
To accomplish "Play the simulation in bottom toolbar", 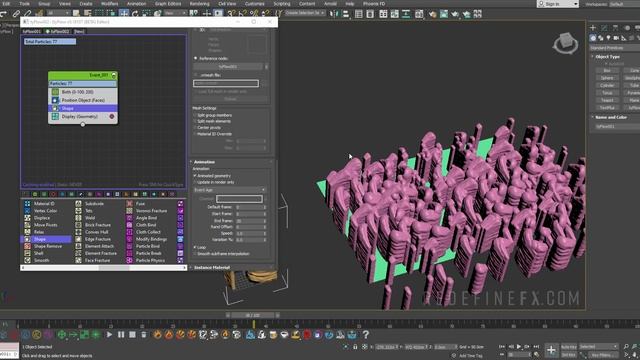I will tap(109, 335).
